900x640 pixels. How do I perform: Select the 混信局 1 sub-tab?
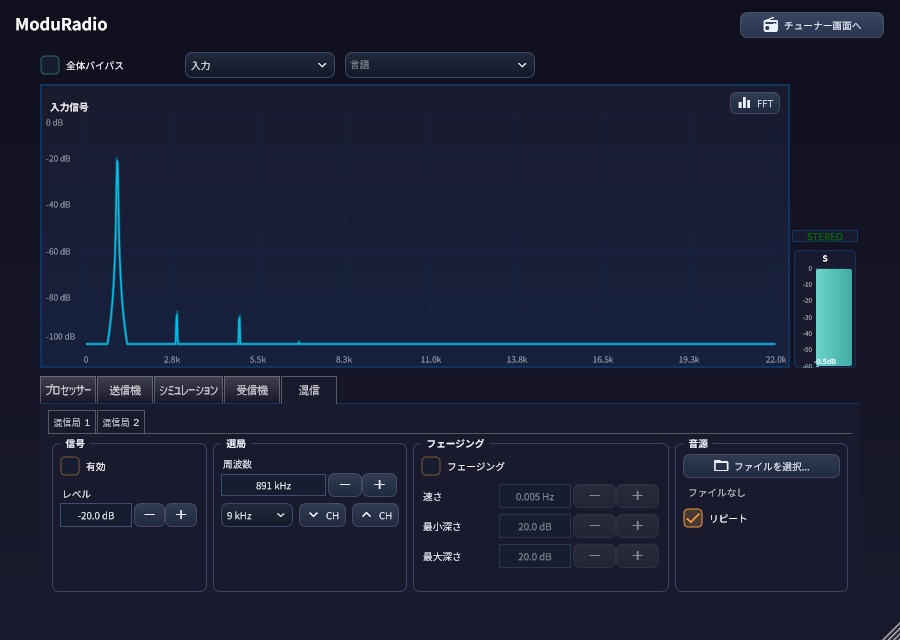[x=72, y=422]
